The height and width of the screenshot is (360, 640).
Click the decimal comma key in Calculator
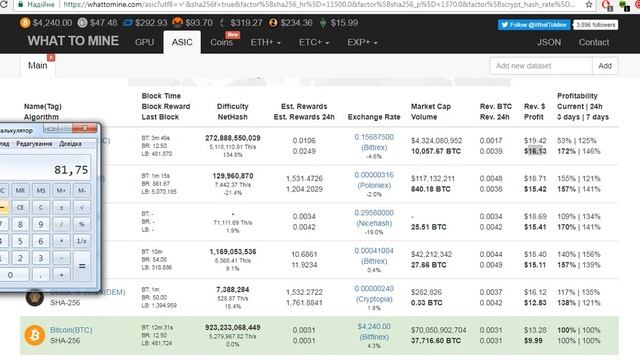click(x=41, y=275)
